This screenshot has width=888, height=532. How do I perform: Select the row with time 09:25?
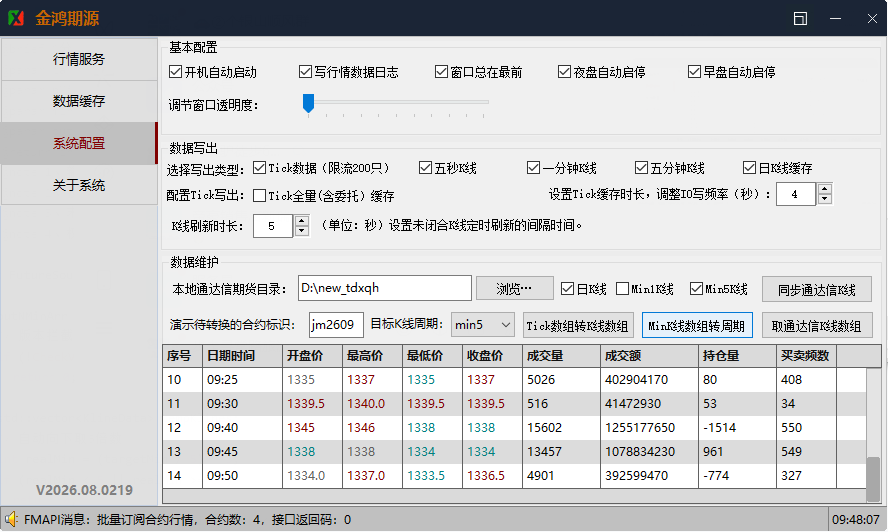pos(514,380)
